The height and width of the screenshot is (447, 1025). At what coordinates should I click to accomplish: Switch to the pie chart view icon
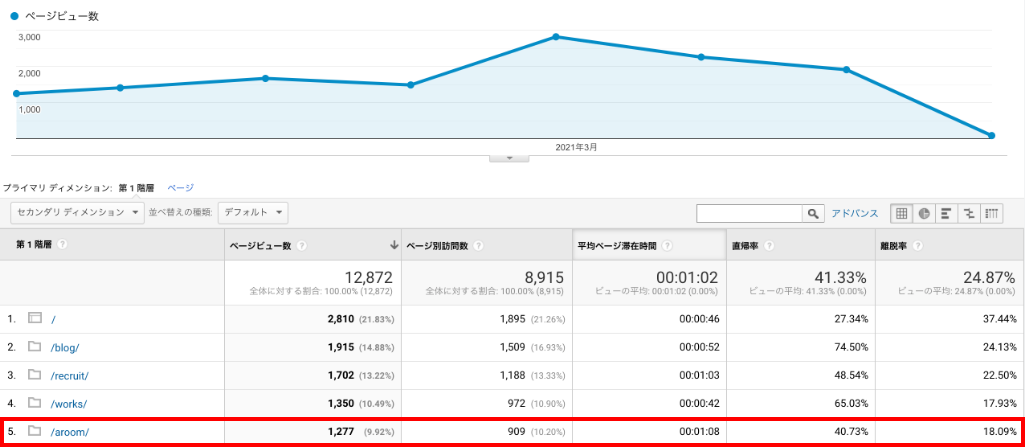(924, 213)
